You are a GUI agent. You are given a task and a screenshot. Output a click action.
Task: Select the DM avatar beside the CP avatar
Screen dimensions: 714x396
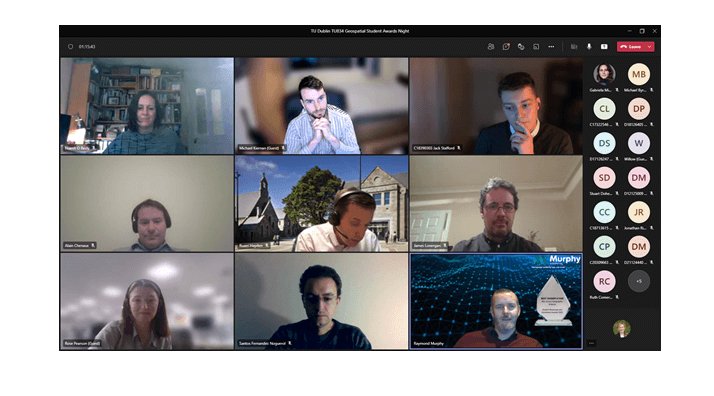coord(638,247)
